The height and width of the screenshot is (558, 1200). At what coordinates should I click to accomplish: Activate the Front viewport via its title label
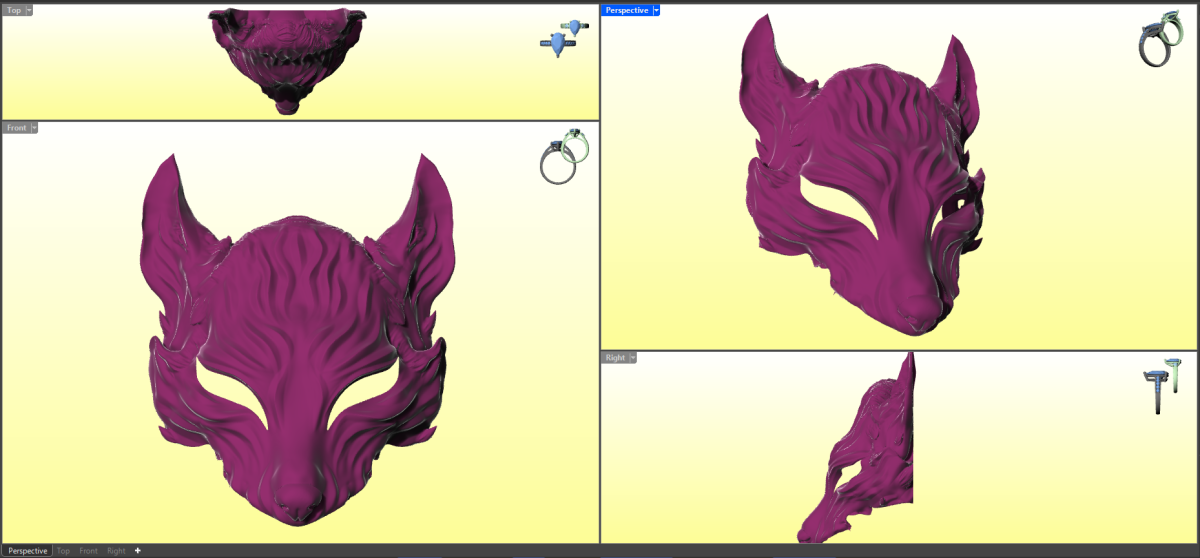(x=16, y=128)
